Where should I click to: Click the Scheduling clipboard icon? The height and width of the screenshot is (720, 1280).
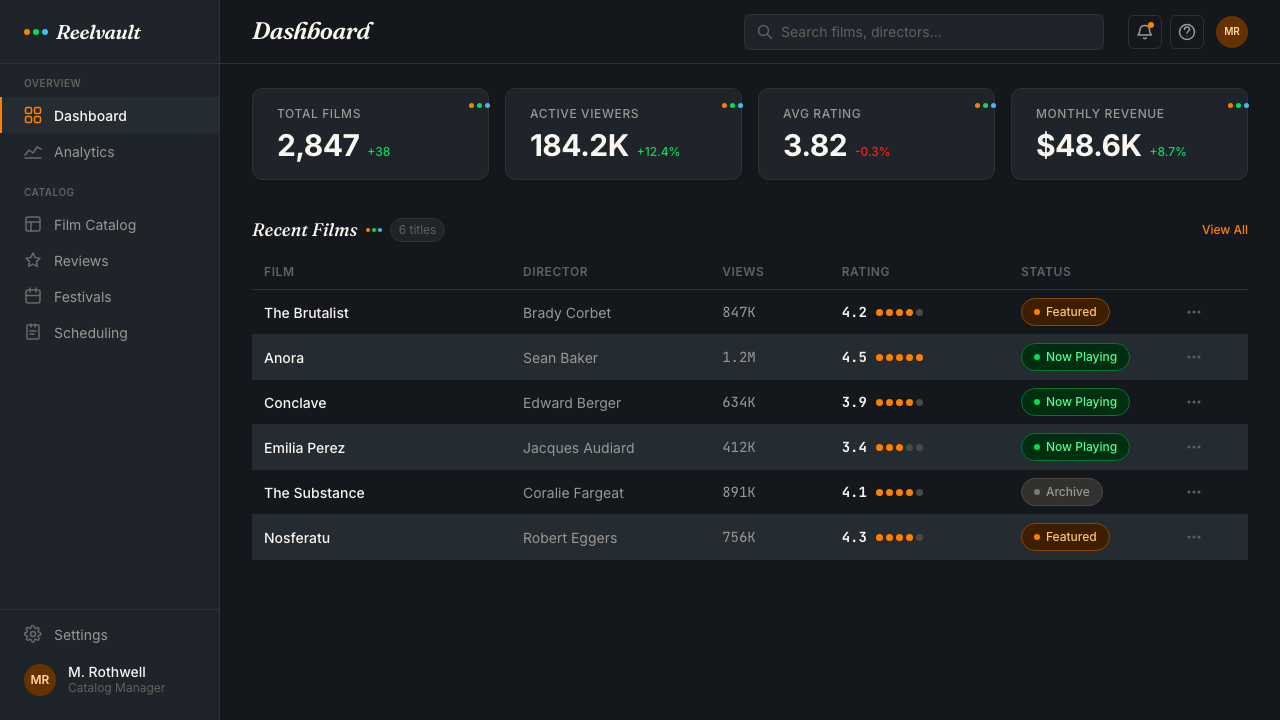pos(33,332)
